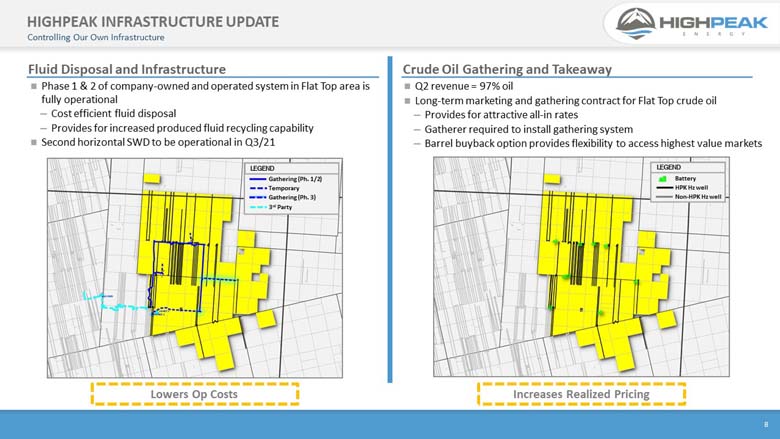Click the 'HIGHPEAK INFRASTRUCTURE UPDATE' title
This screenshot has width=780, height=439.
pyautogui.click(x=153, y=22)
